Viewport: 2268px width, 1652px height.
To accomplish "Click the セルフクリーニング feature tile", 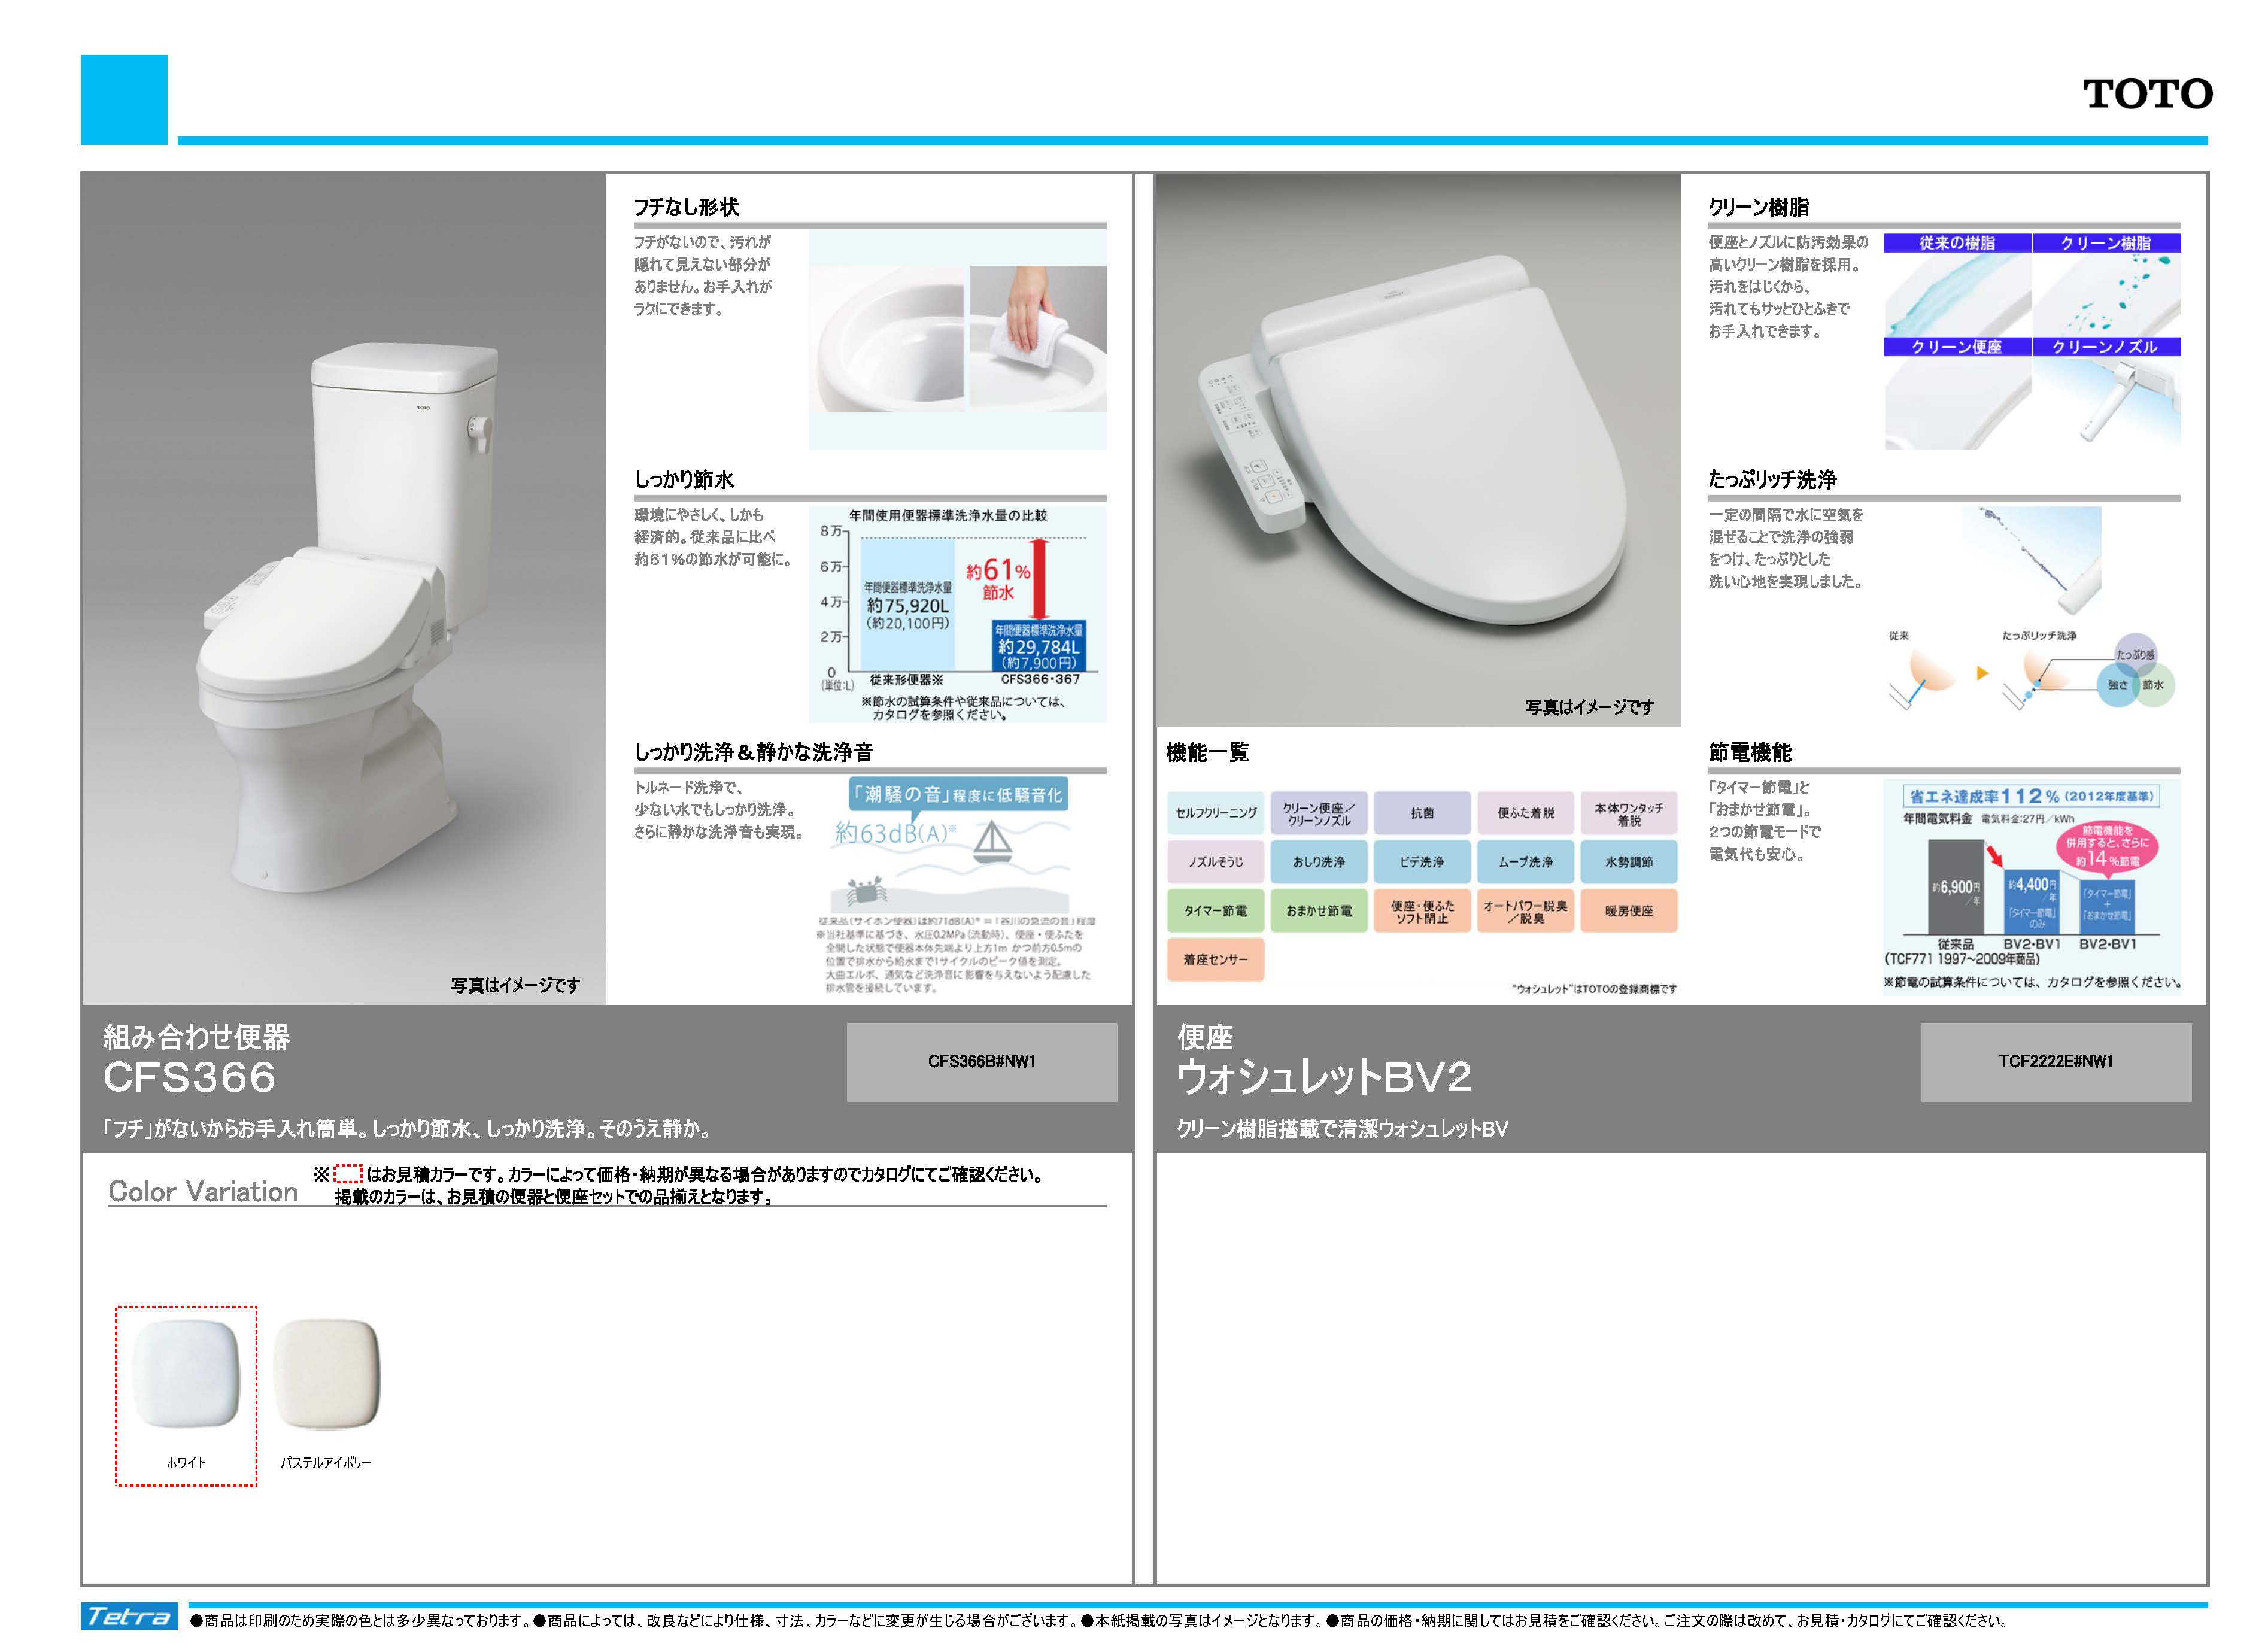I will point(1215,813).
